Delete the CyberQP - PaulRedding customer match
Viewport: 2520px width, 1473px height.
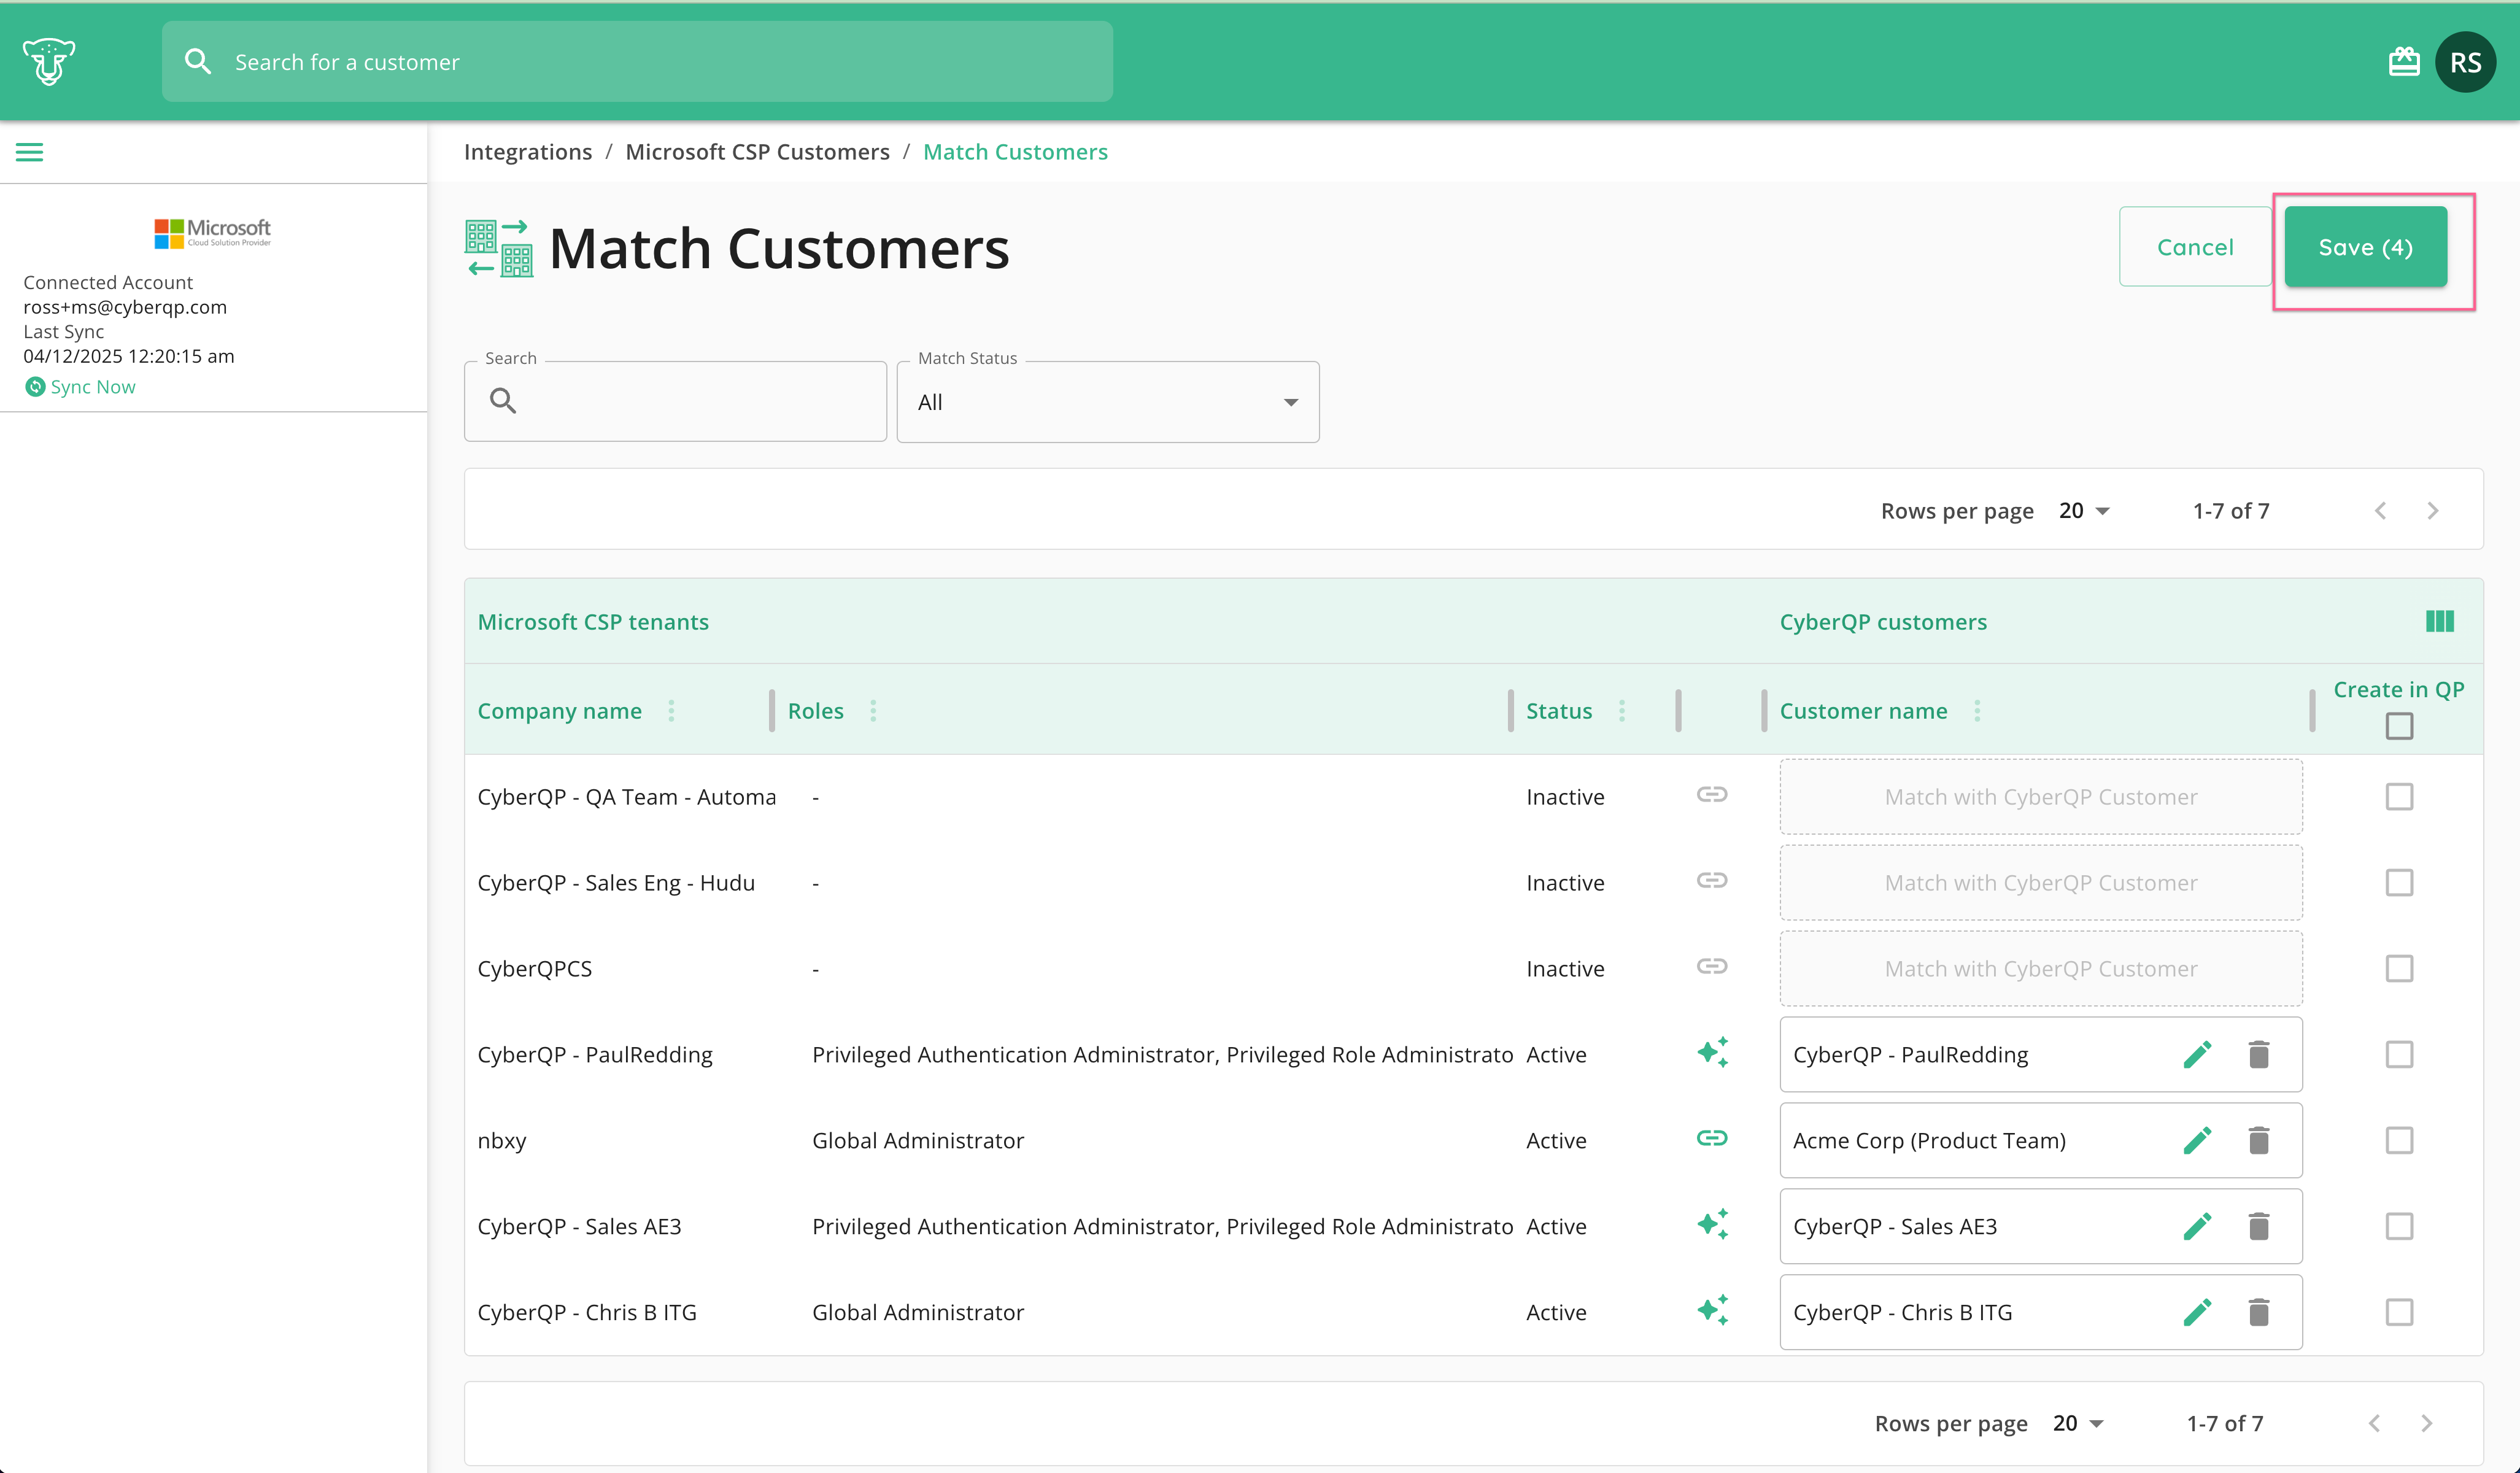click(x=2259, y=1054)
